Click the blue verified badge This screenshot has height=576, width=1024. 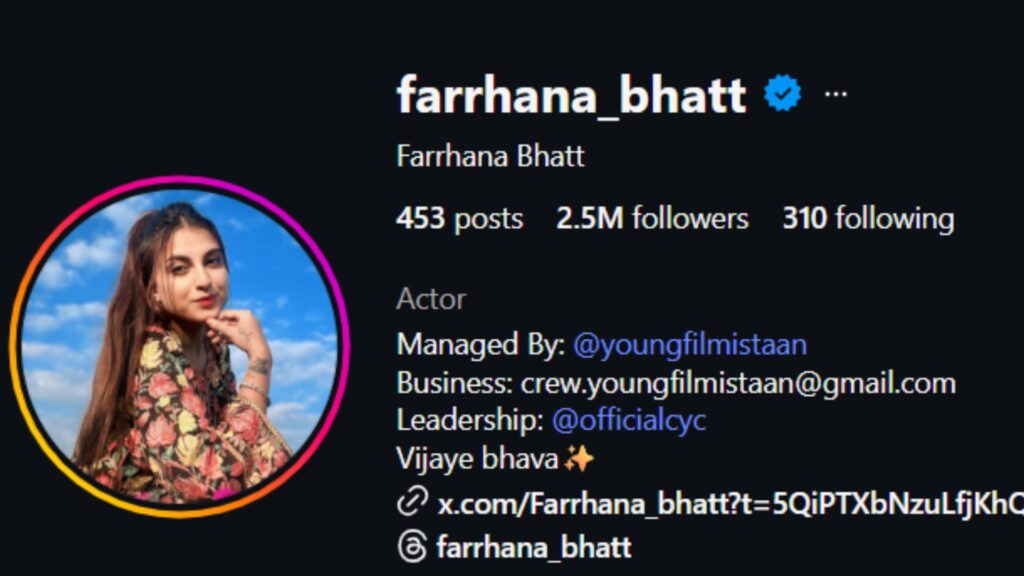click(782, 93)
